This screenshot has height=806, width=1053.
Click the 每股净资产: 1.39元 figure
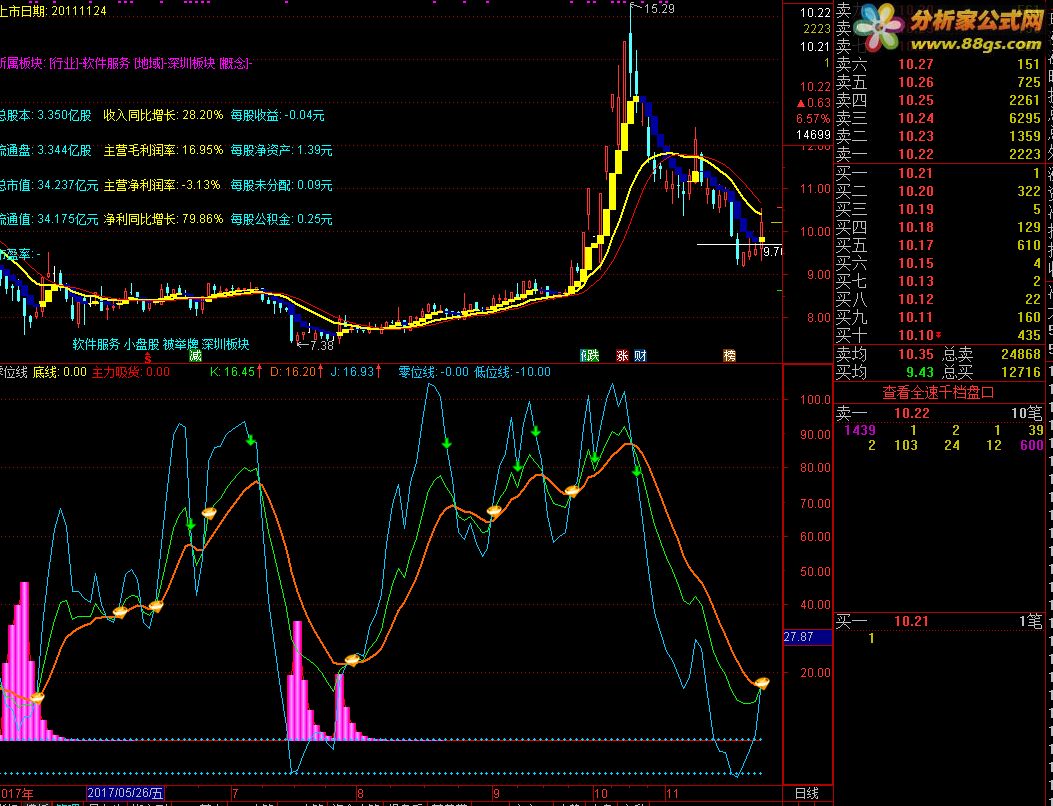(x=281, y=150)
